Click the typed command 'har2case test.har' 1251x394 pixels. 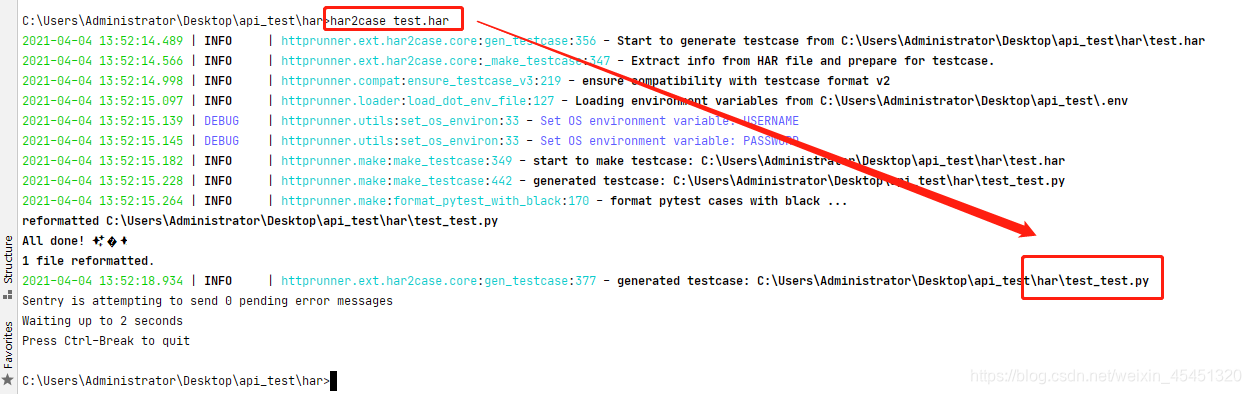(389, 21)
